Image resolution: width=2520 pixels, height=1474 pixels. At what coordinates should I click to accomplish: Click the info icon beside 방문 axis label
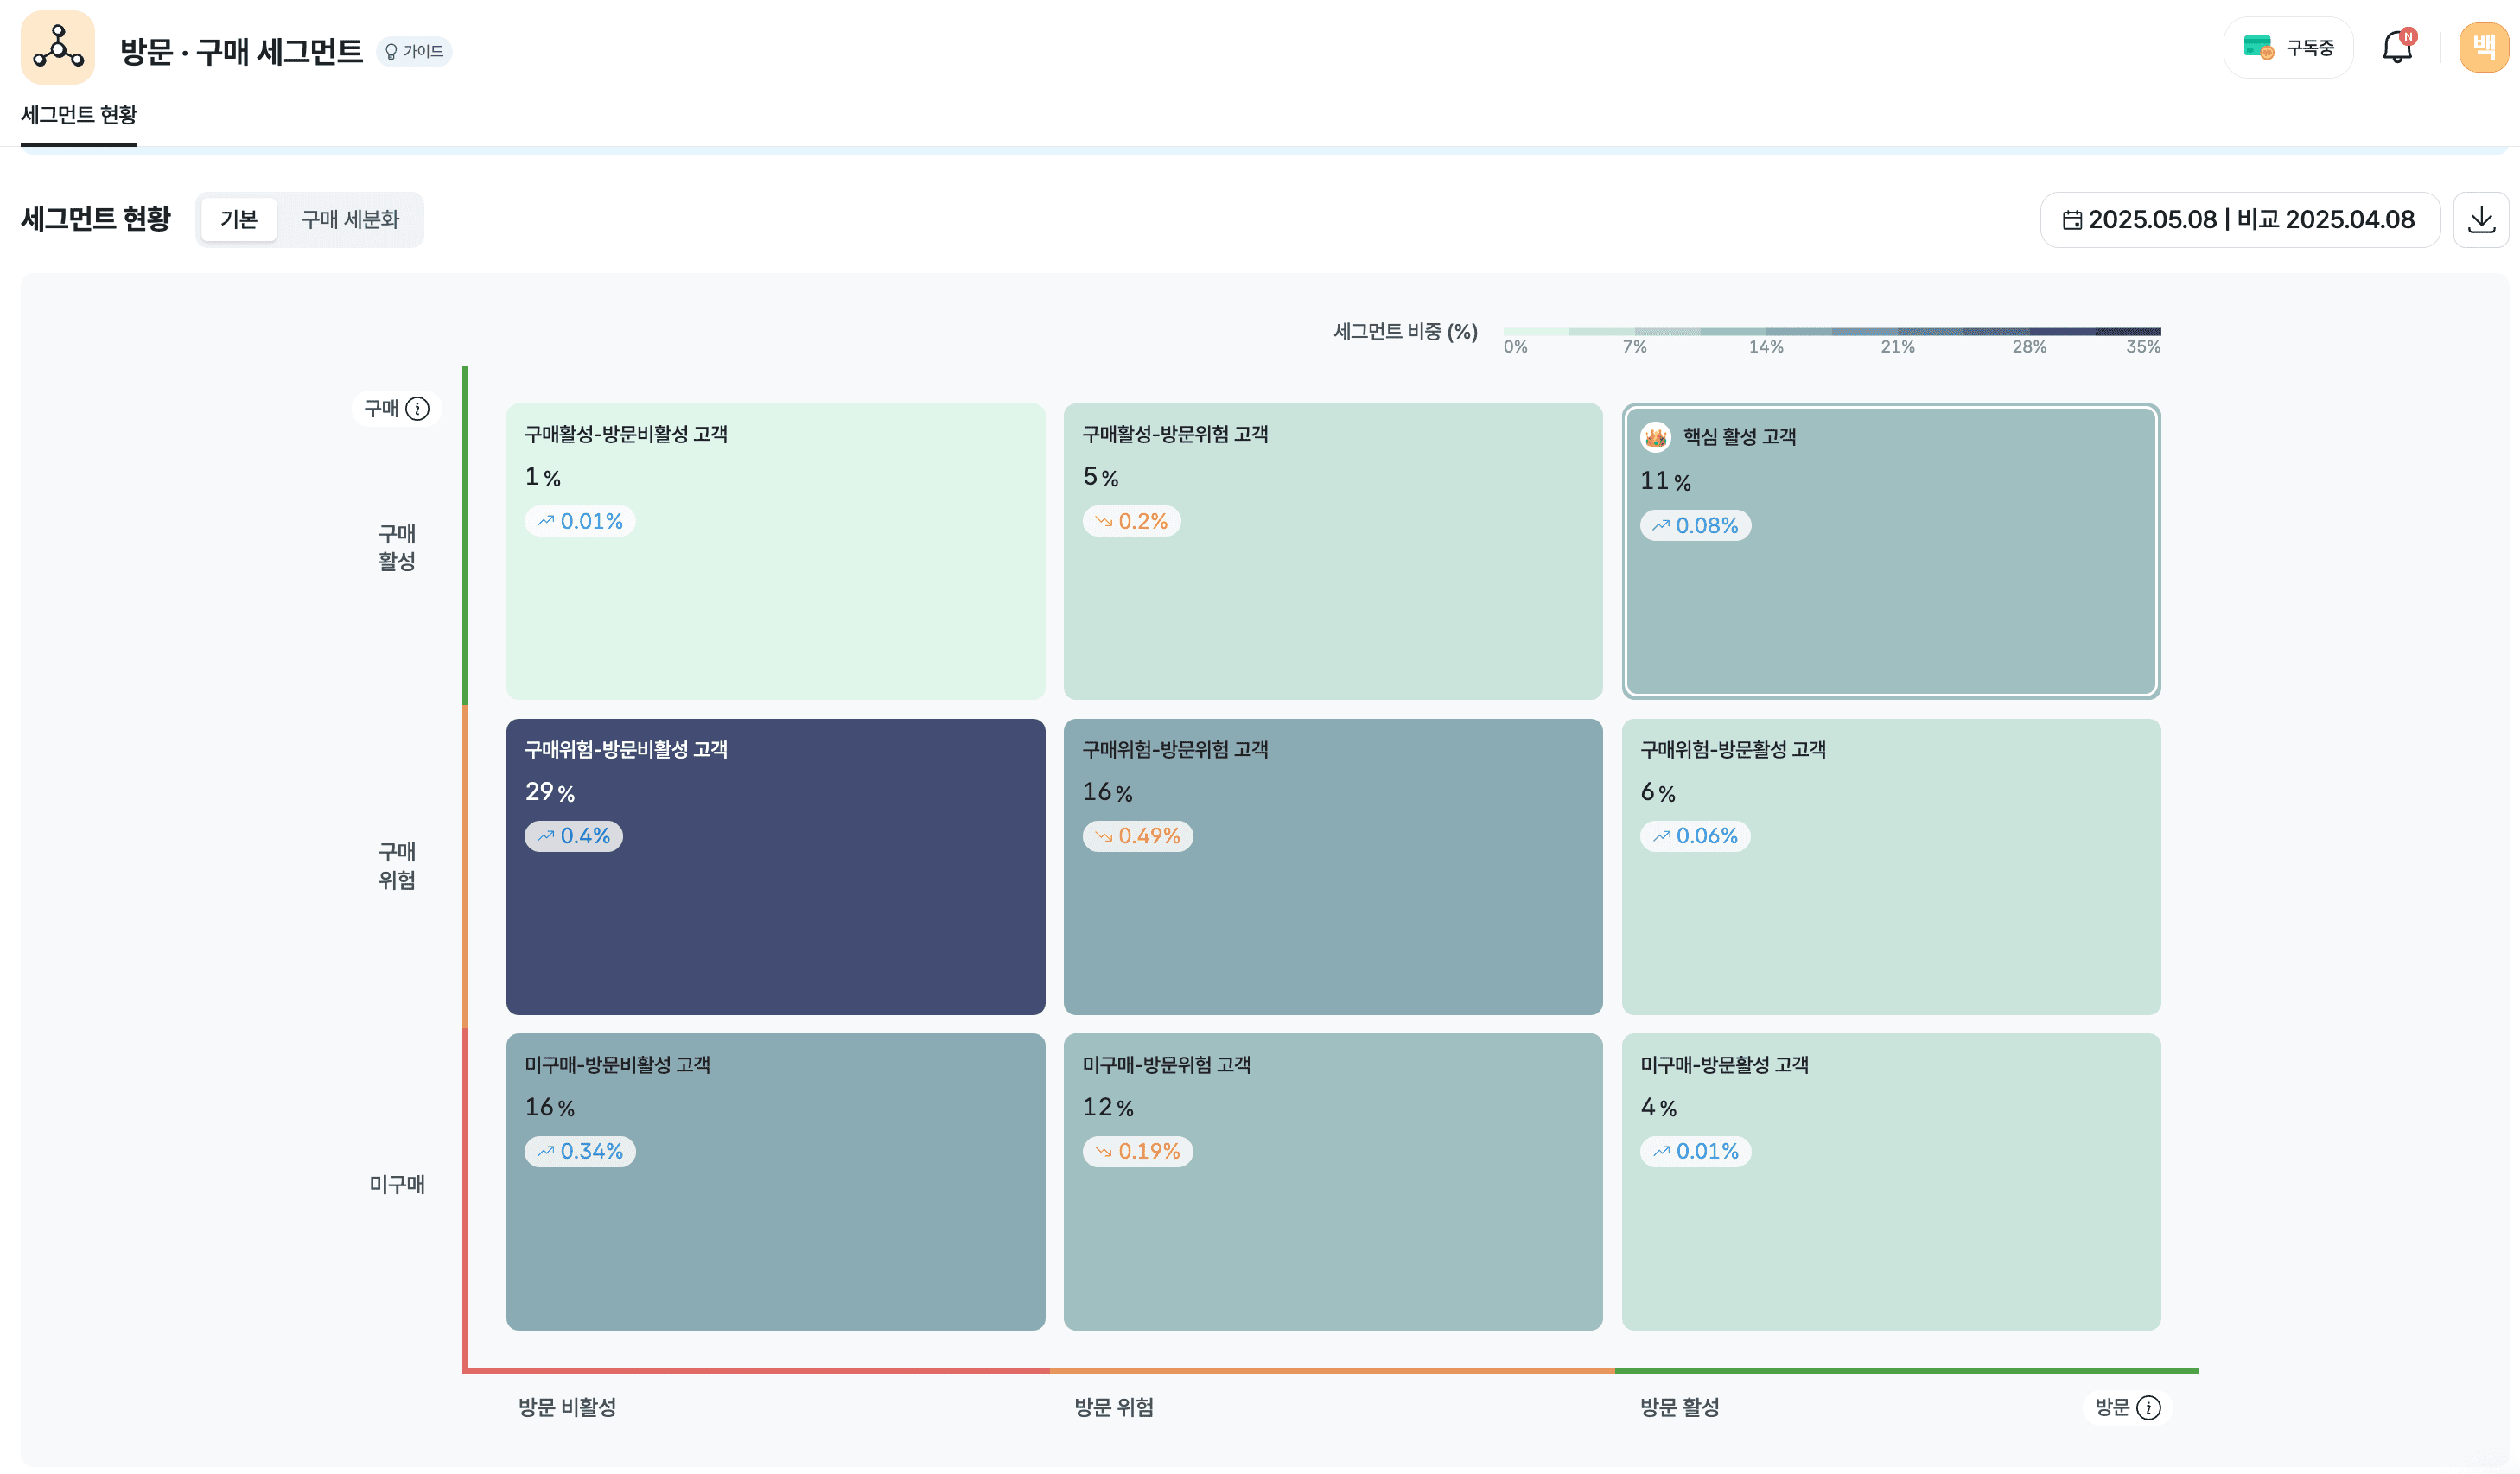pos(2149,1407)
